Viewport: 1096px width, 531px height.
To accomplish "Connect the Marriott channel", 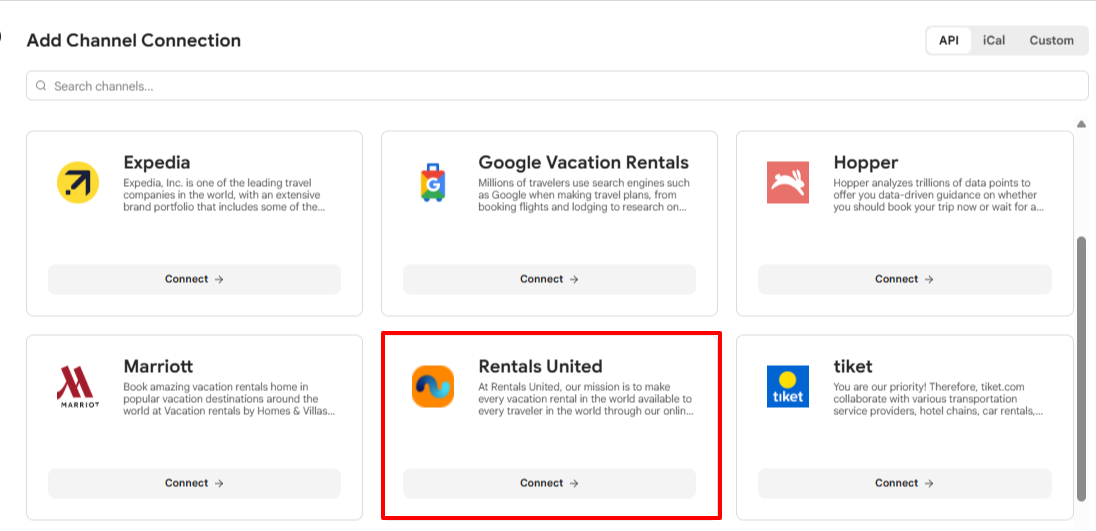I will pos(194,483).
